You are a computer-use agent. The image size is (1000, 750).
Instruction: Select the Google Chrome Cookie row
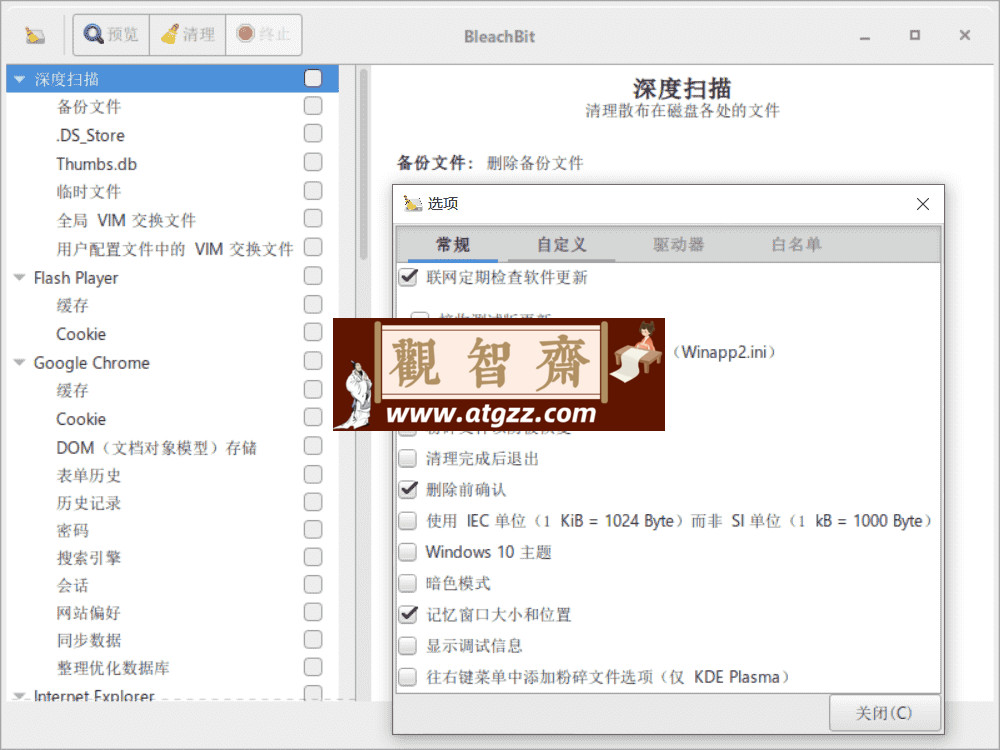coord(172,419)
